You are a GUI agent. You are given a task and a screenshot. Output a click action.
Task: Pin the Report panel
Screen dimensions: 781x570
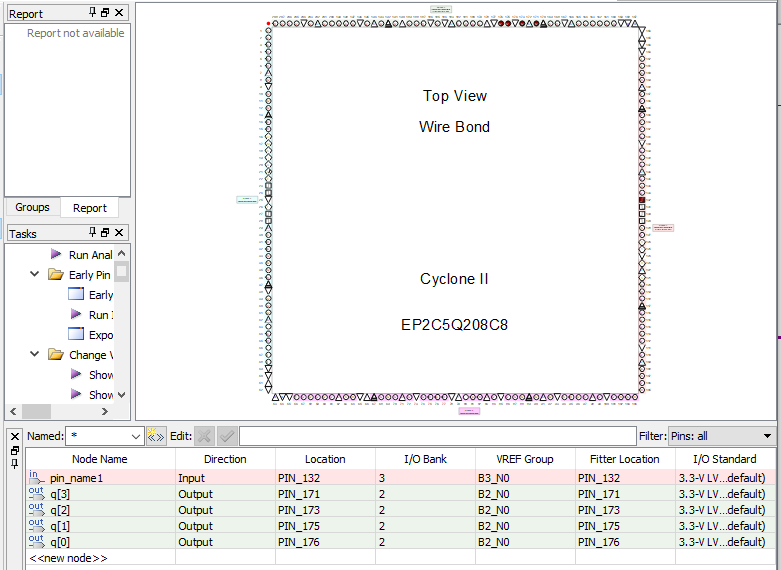pyautogui.click(x=93, y=12)
